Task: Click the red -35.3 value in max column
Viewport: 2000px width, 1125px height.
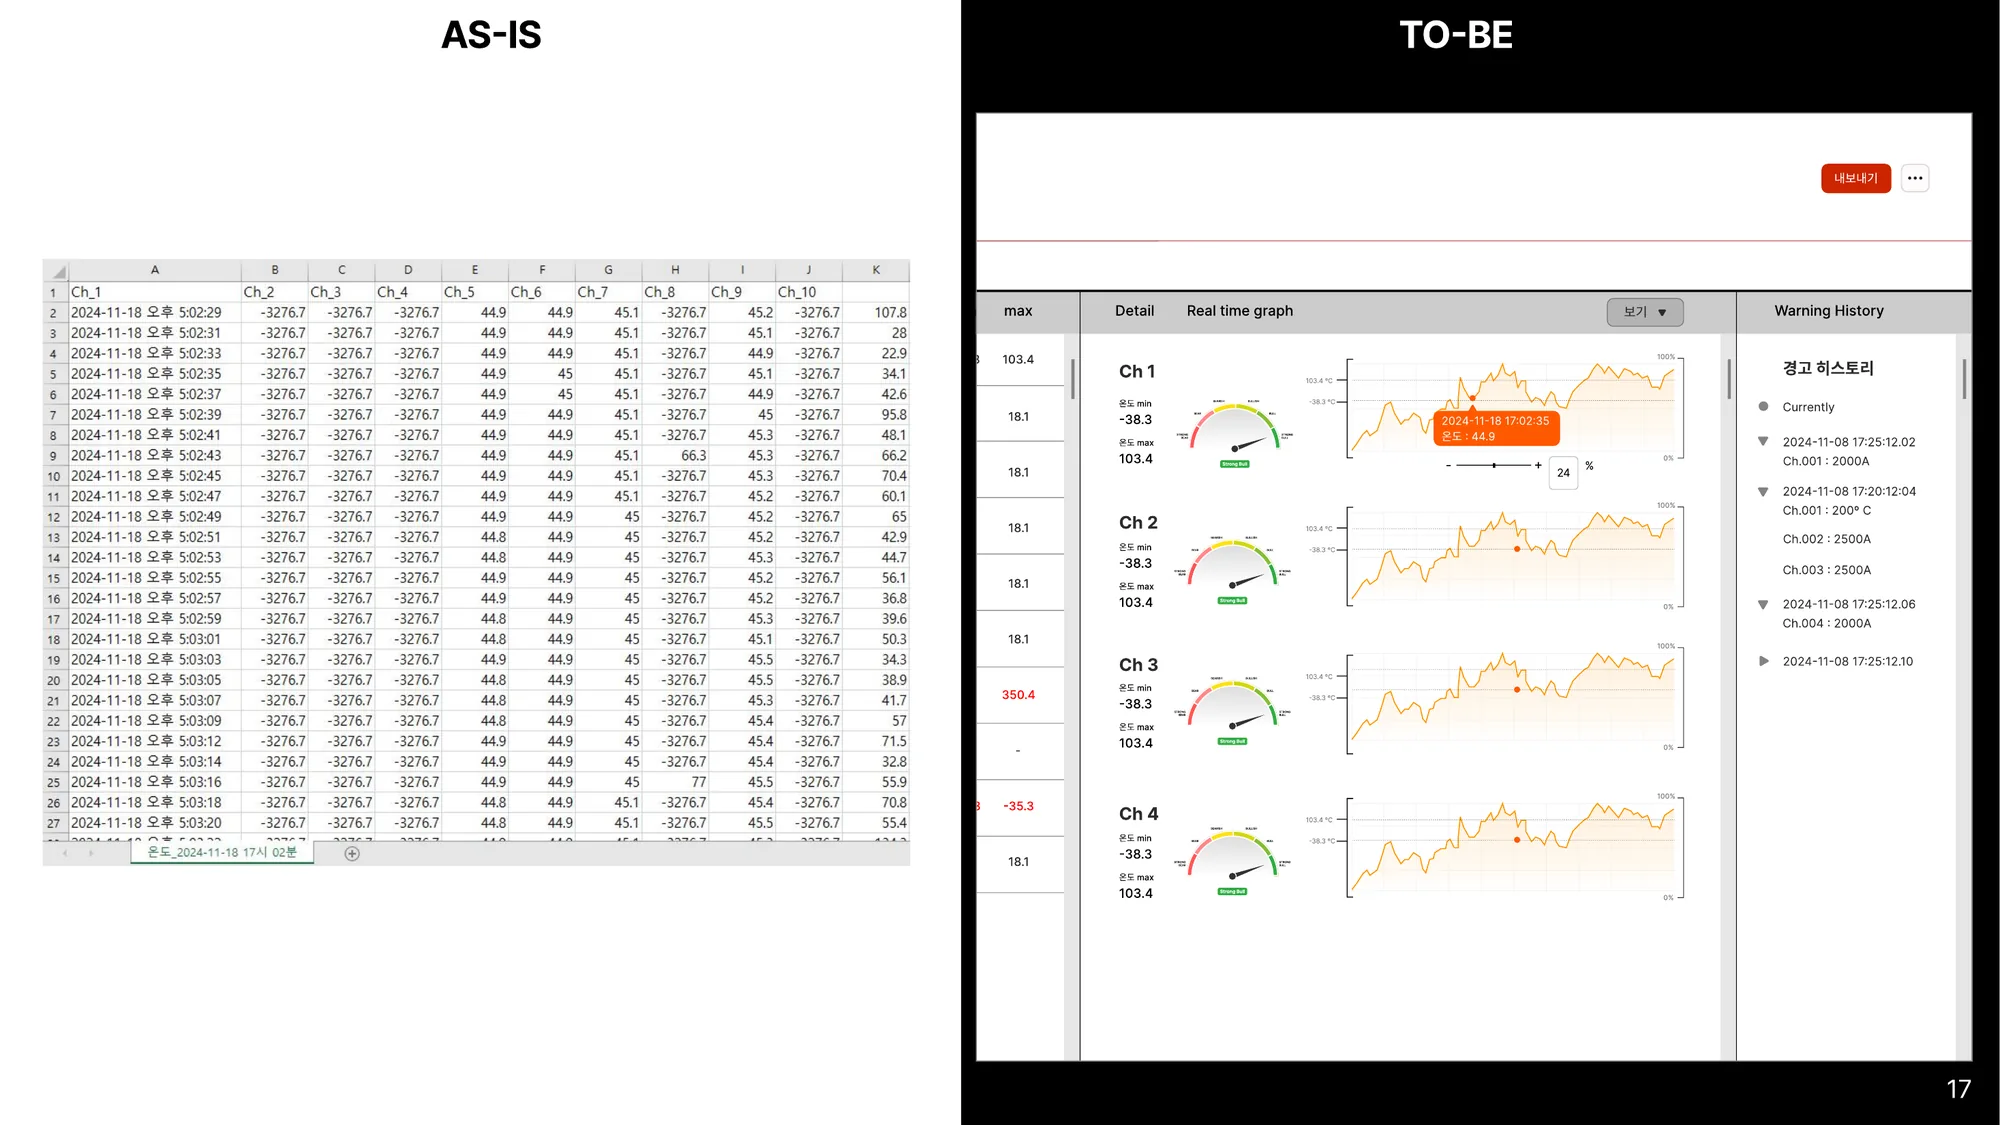Action: tap(1018, 806)
